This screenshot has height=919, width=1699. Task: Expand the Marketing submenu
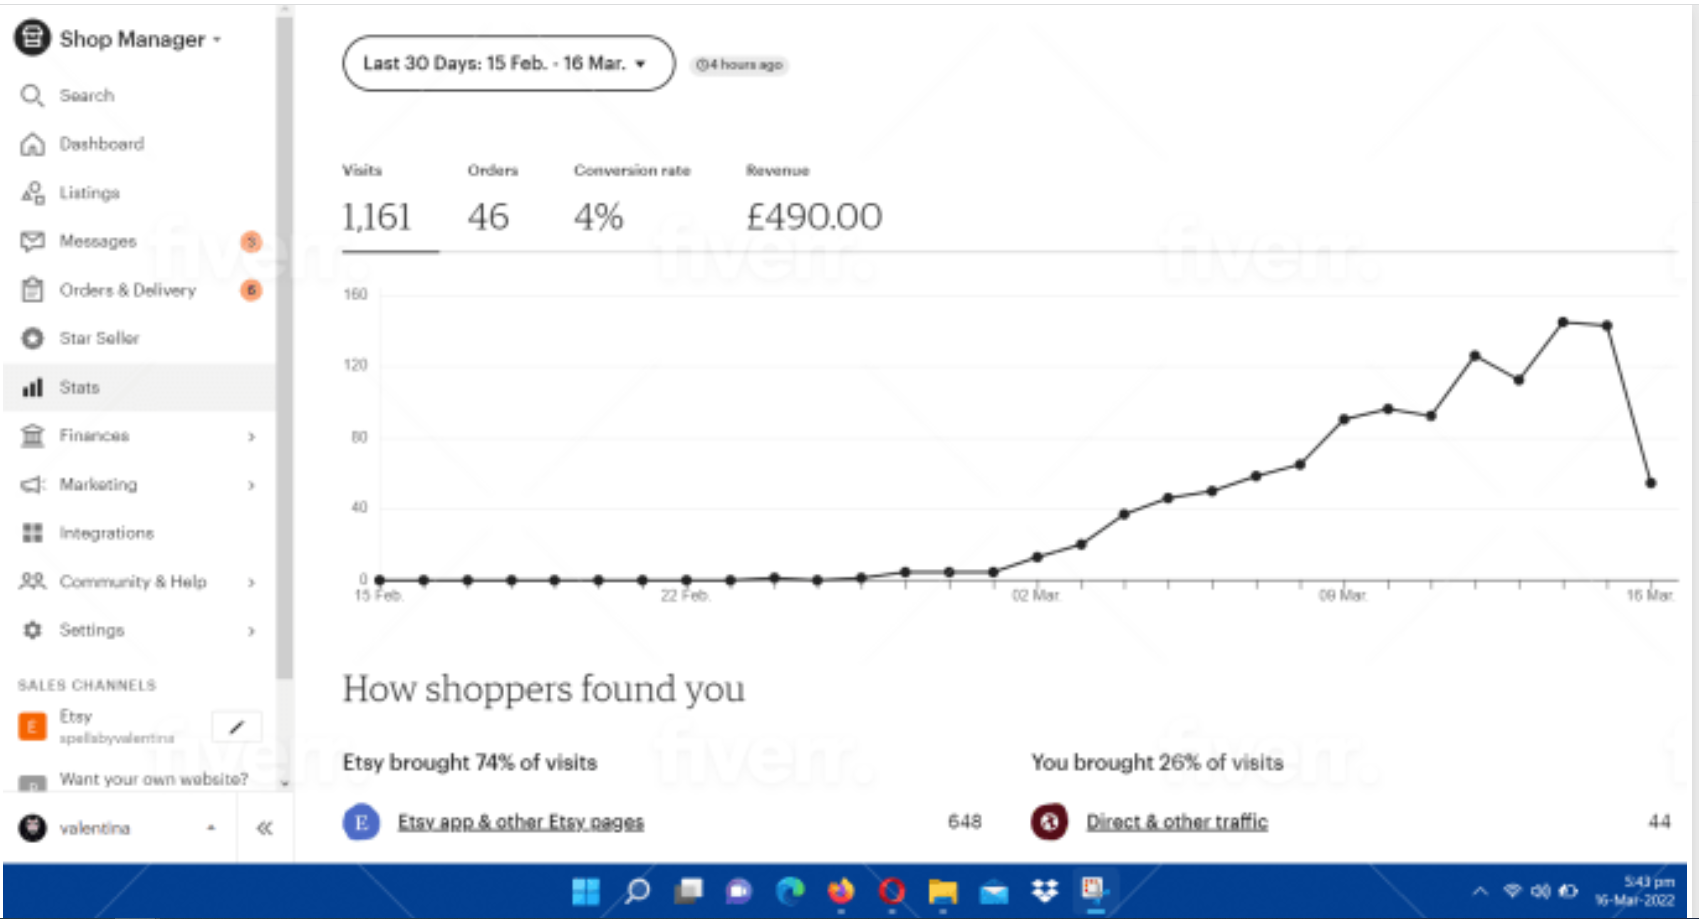click(x=100, y=484)
